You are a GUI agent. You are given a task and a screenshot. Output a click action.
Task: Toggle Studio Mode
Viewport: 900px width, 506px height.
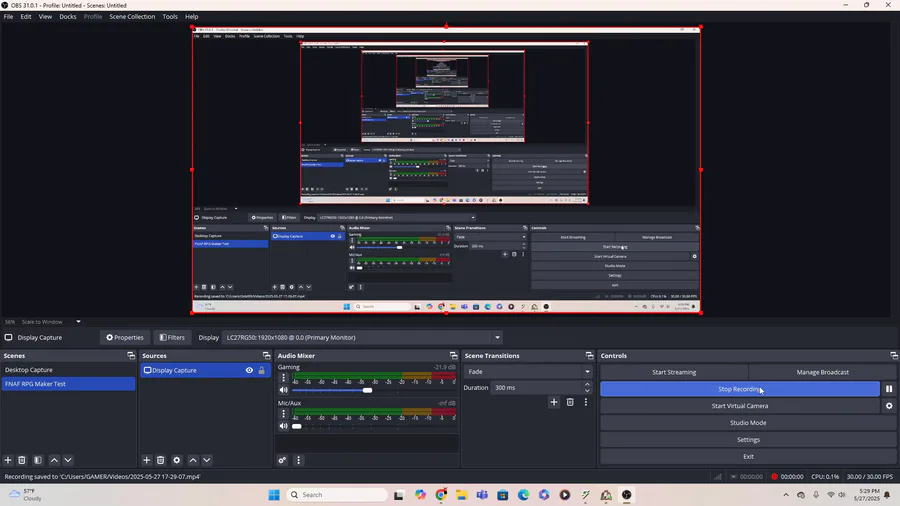tap(748, 423)
